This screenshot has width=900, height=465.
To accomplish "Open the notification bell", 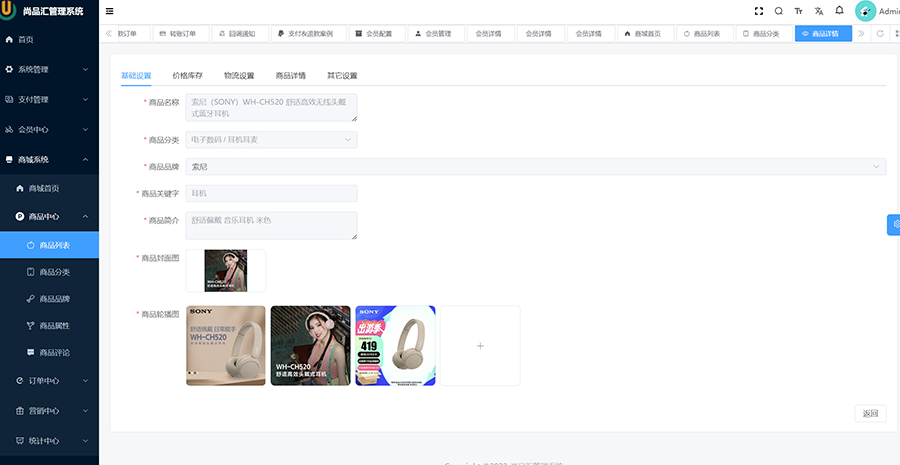I will [x=839, y=10].
